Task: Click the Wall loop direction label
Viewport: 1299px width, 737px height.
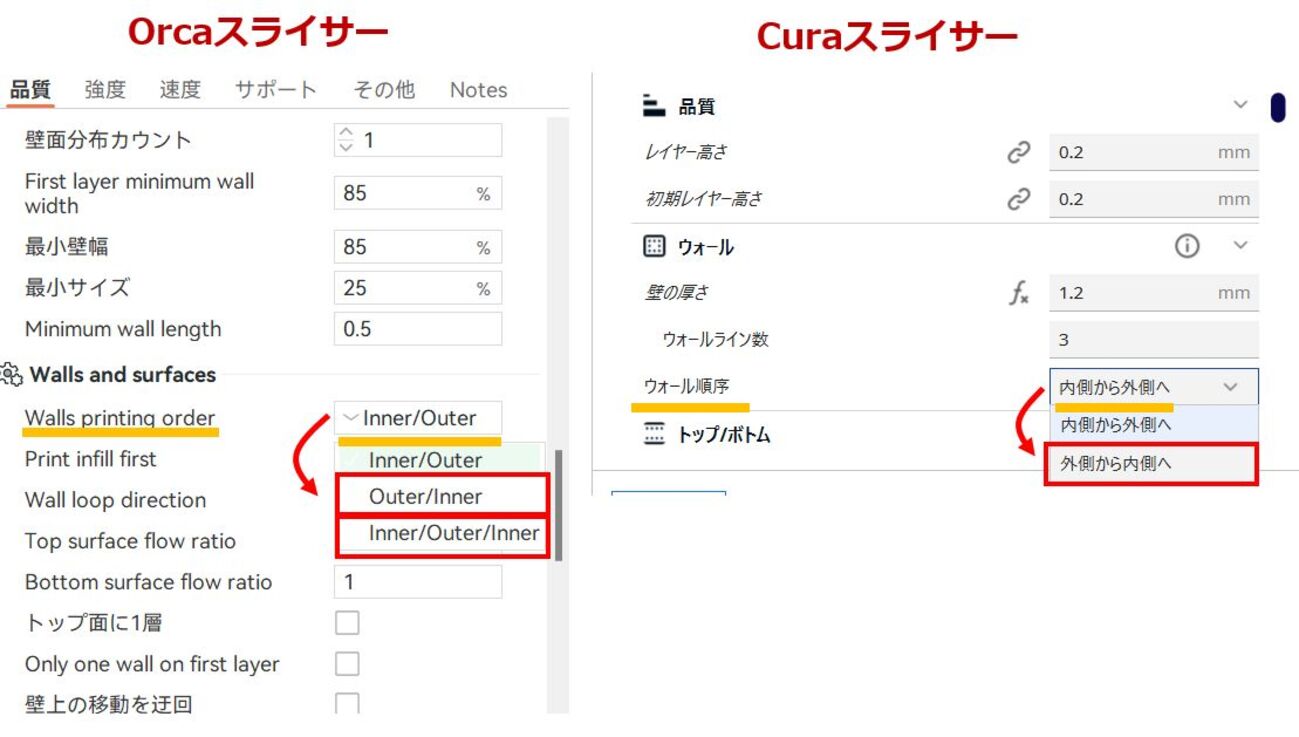Action: (x=115, y=500)
